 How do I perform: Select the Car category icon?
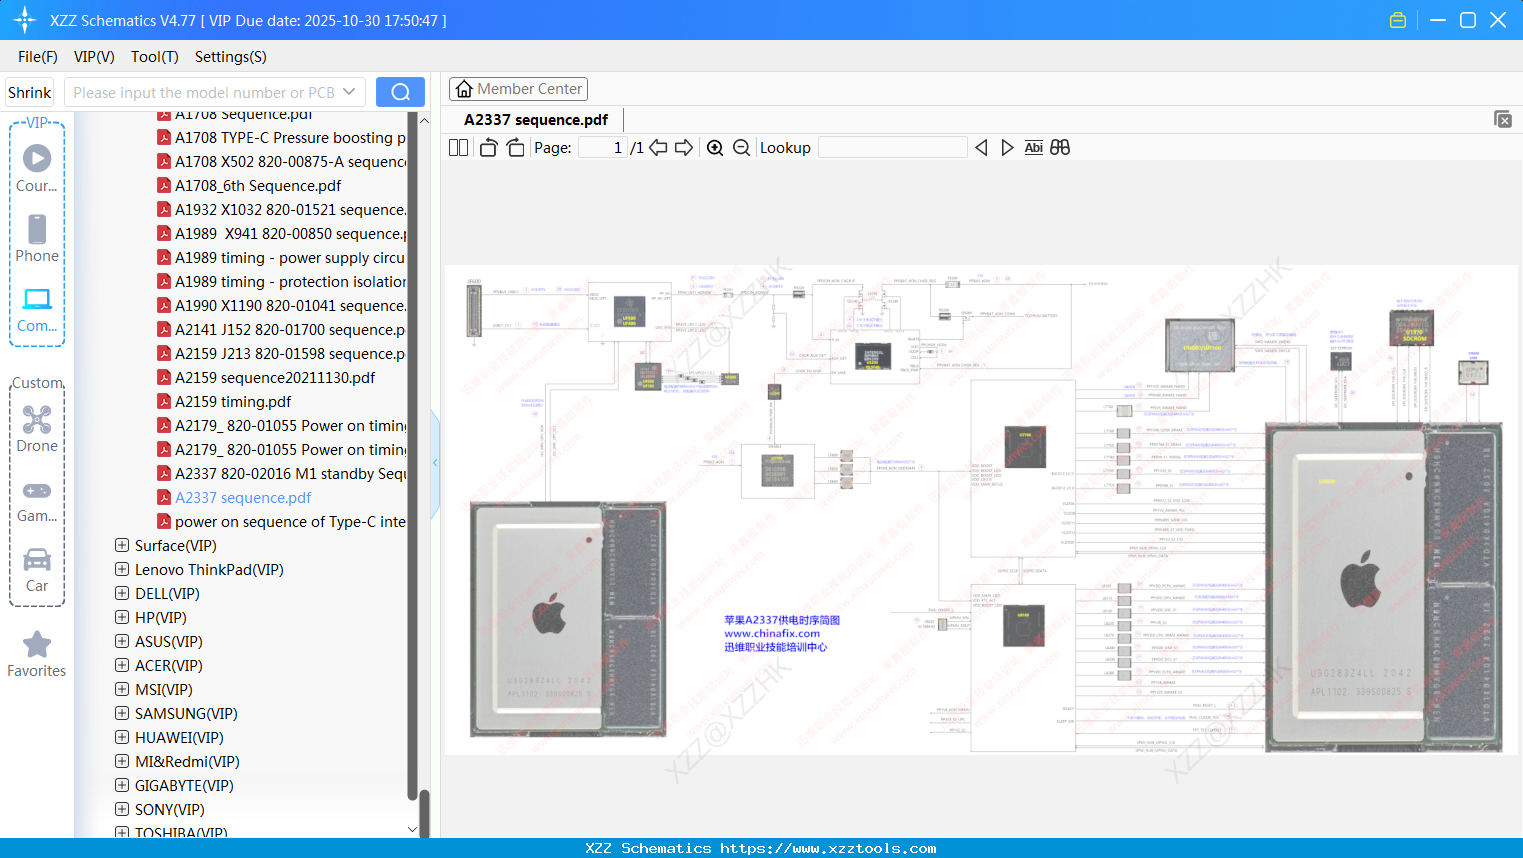[37, 569]
